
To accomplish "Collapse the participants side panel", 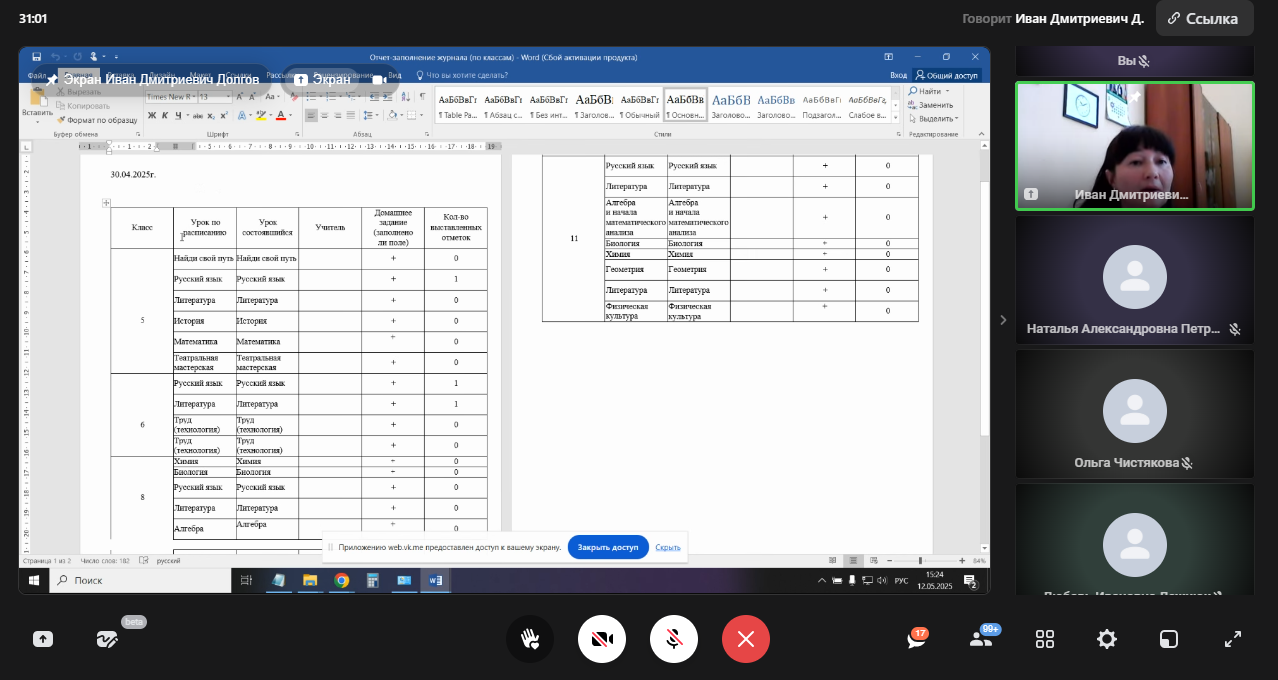I will tap(1003, 320).
